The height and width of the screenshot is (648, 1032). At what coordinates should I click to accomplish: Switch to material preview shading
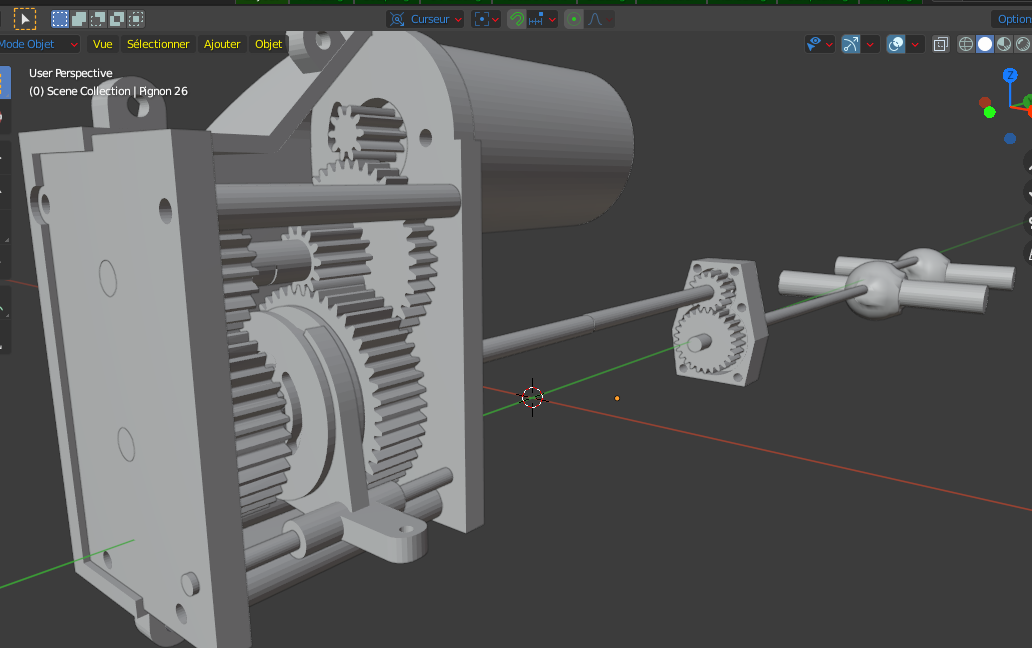point(1004,44)
